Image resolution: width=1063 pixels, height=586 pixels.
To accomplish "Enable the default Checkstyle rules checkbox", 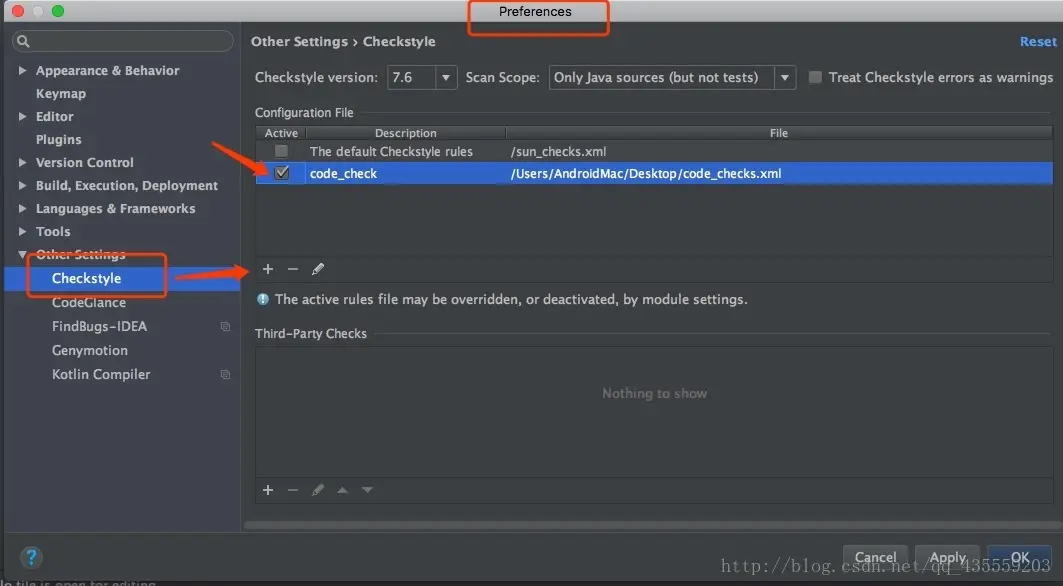I will point(281,151).
